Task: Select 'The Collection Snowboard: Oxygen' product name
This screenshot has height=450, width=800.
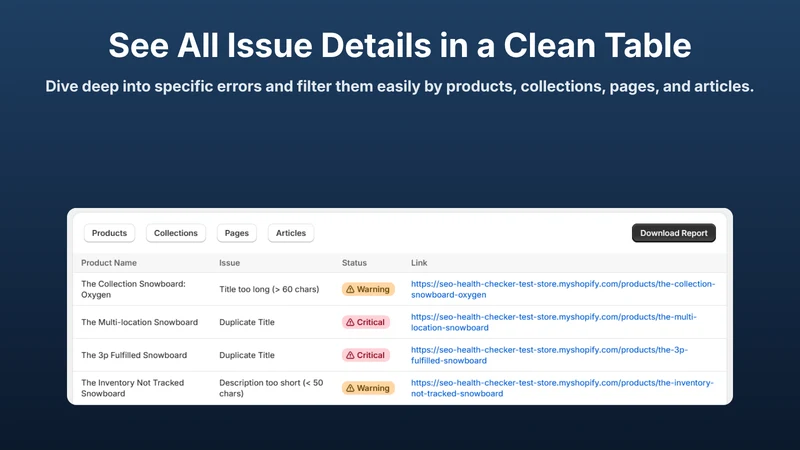Action: point(133,289)
